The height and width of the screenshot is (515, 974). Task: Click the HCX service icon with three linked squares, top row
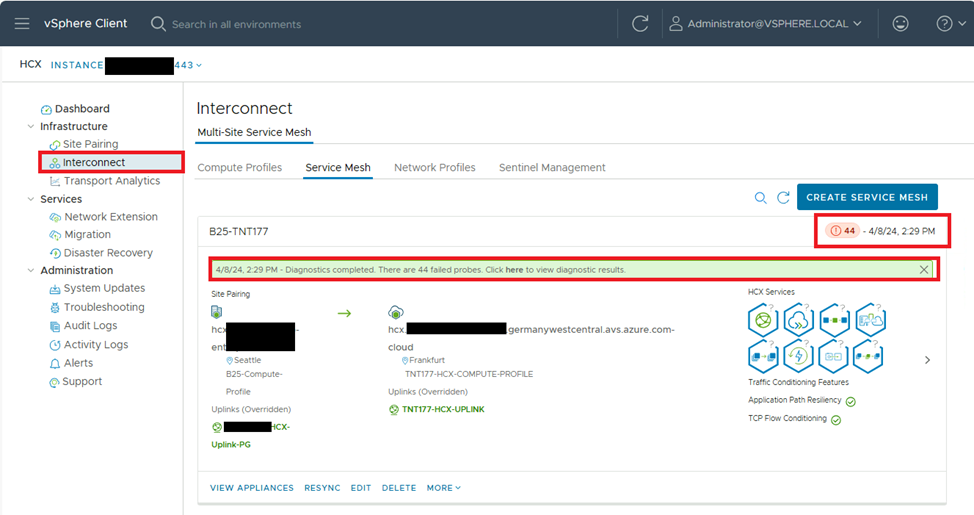(x=835, y=321)
